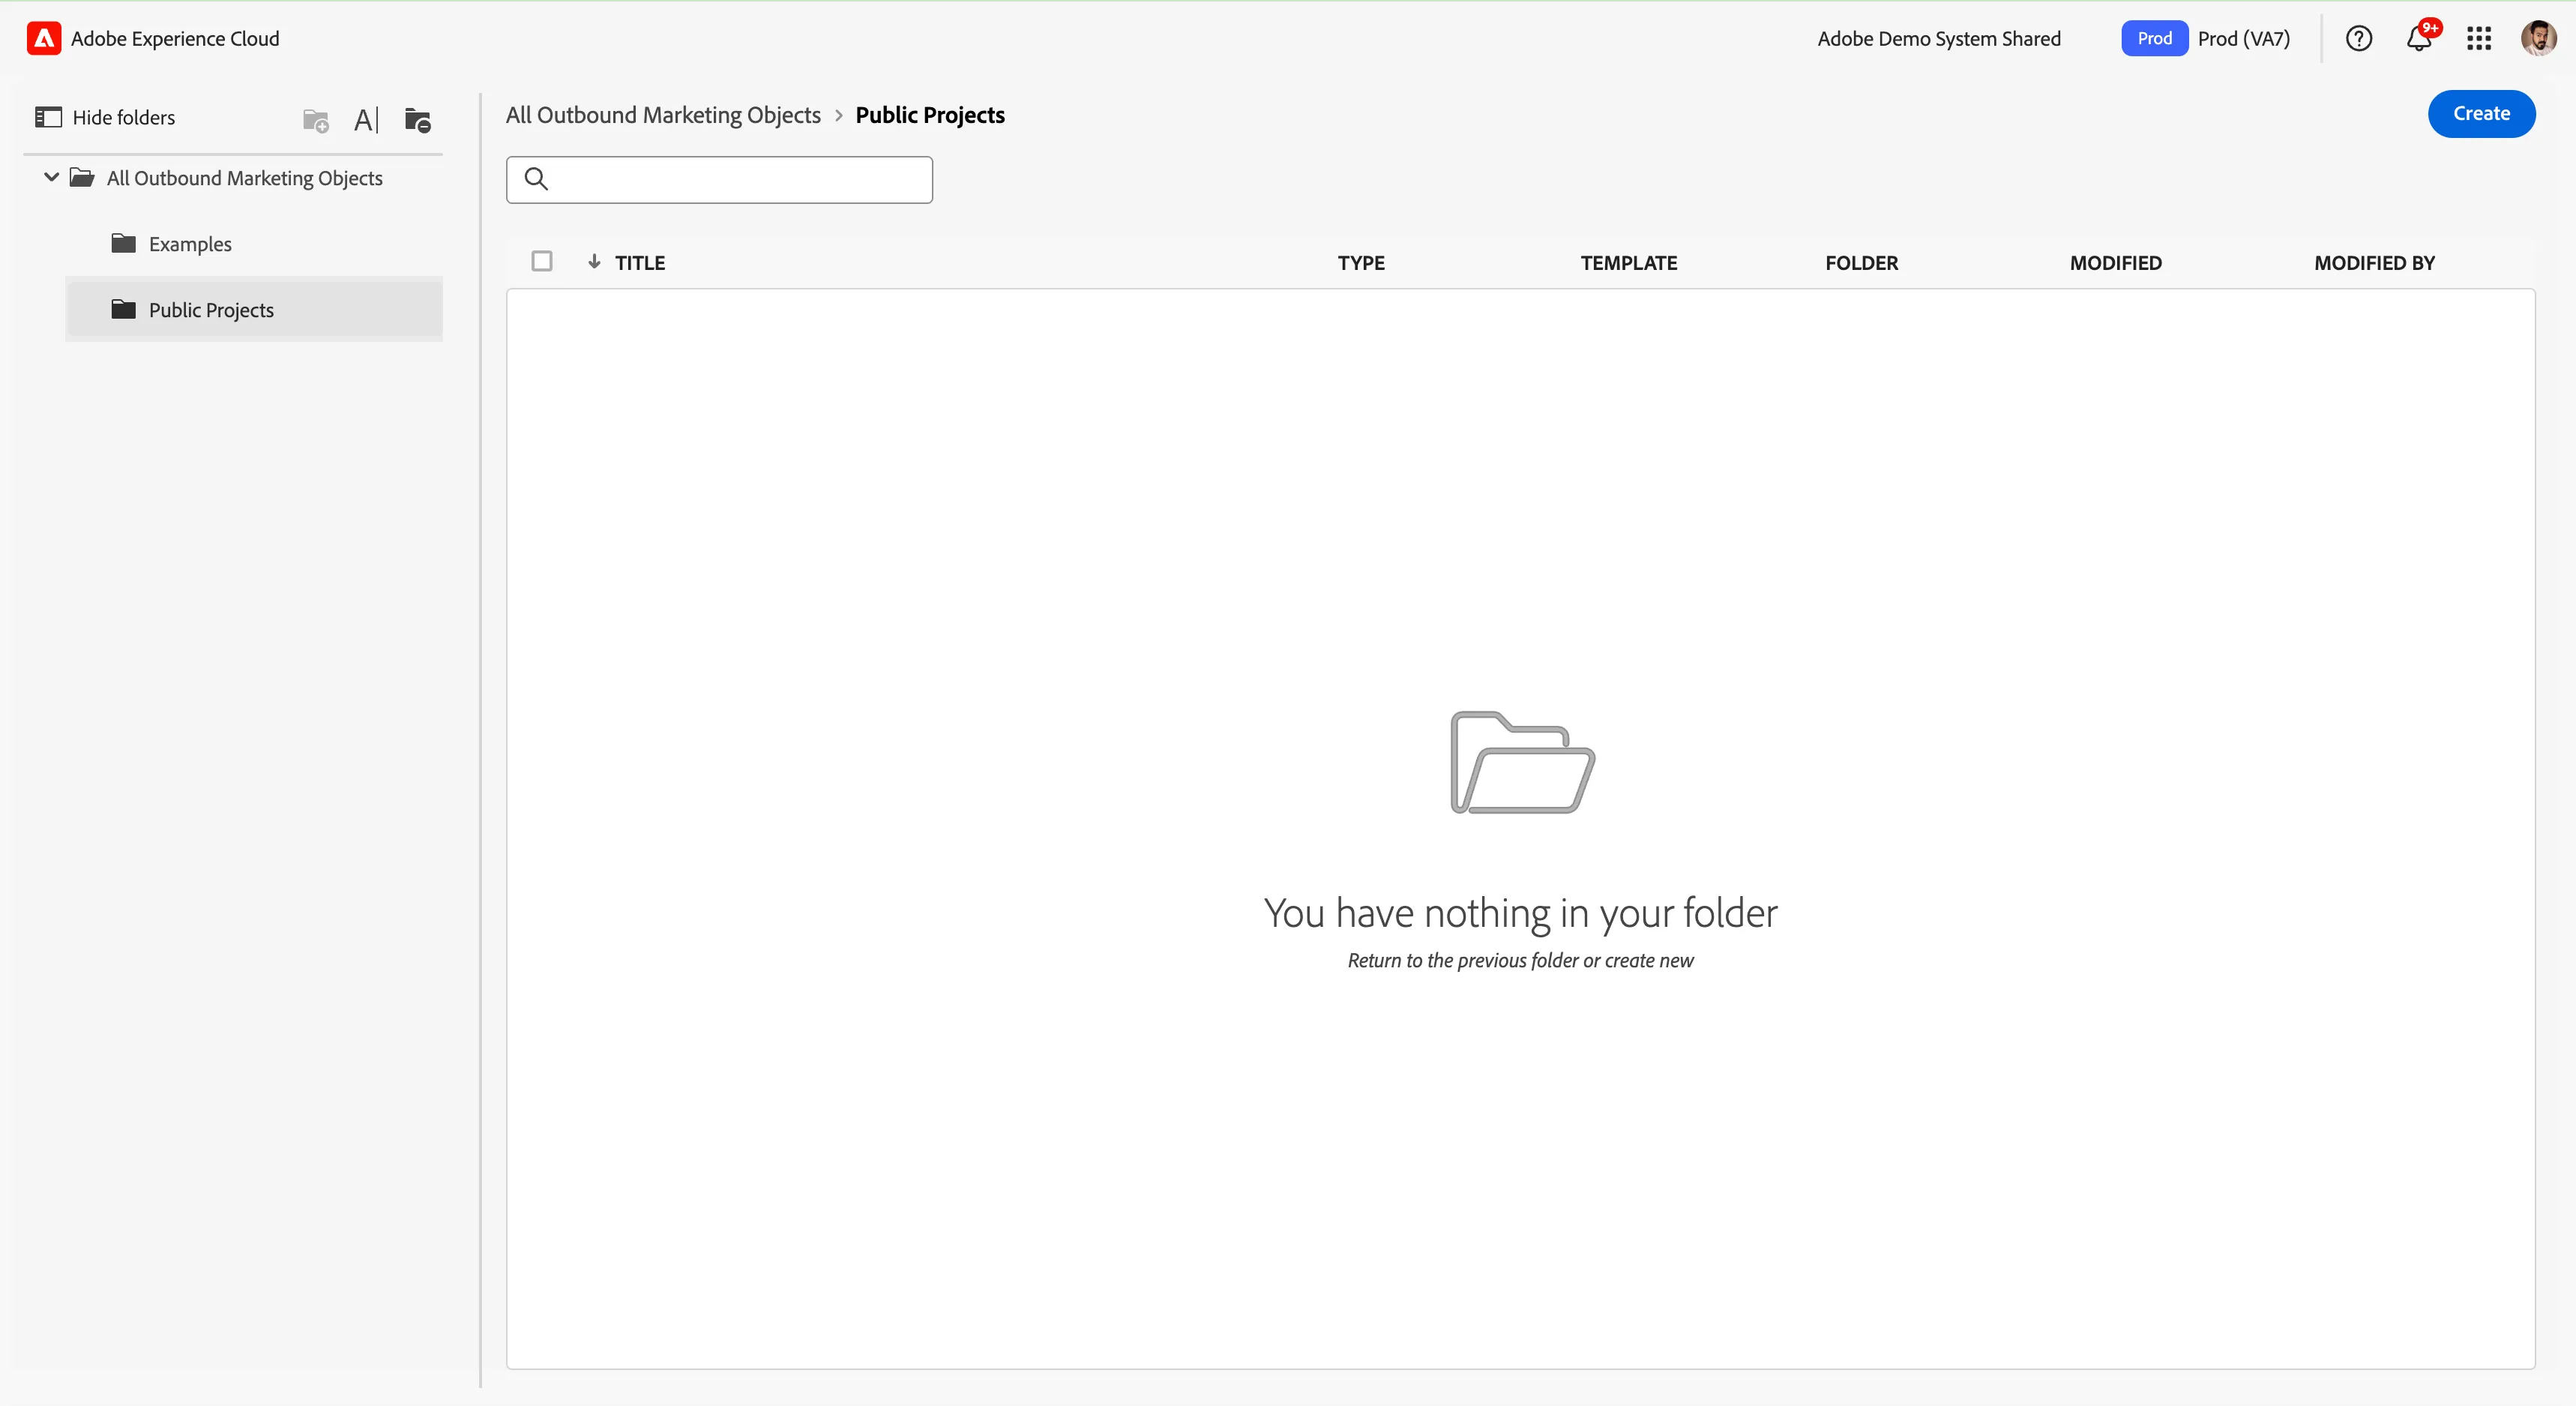
Task: Click the add new folder icon
Action: (x=315, y=121)
